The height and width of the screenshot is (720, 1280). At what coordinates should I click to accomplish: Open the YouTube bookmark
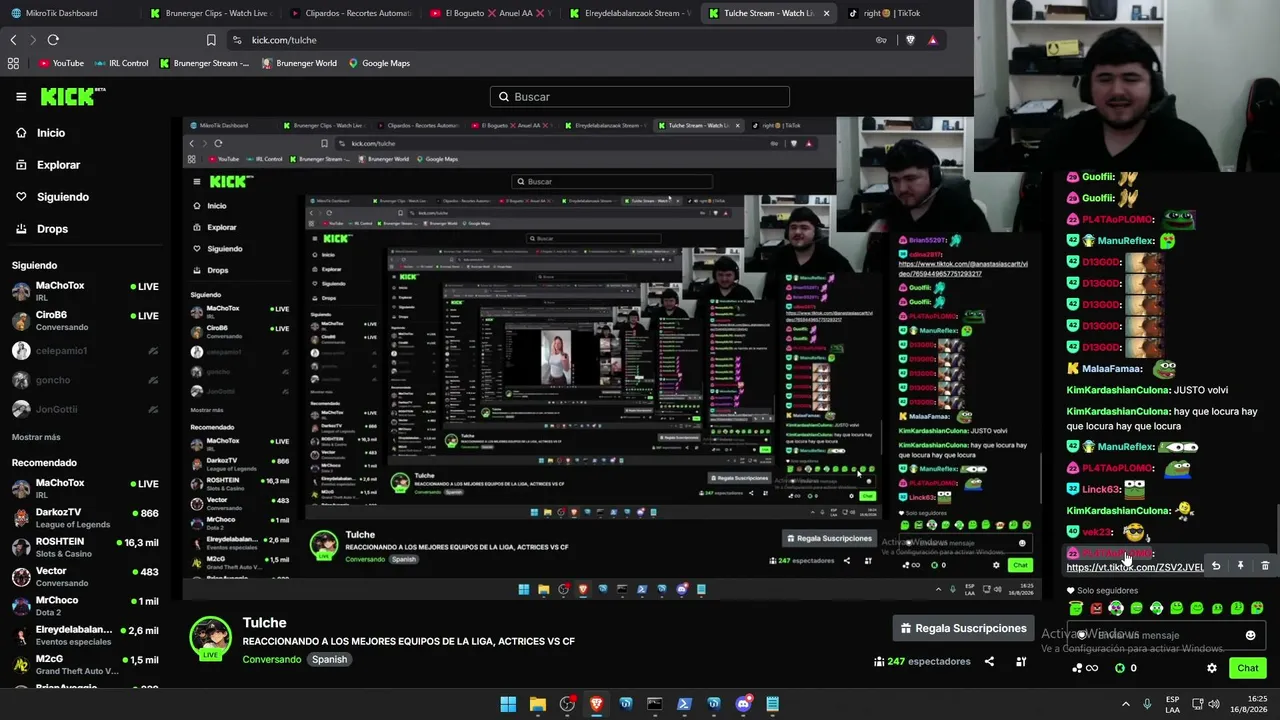click(61, 63)
